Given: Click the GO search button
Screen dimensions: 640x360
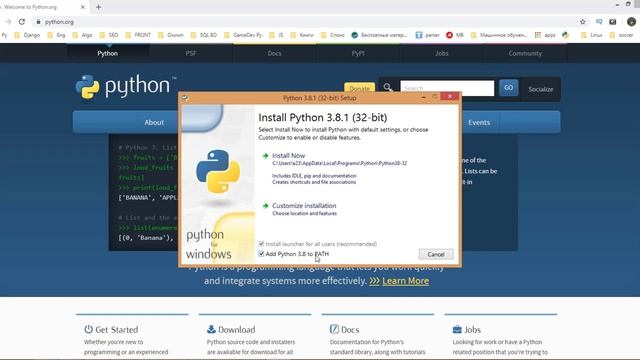Looking at the screenshot, I should 508,88.
